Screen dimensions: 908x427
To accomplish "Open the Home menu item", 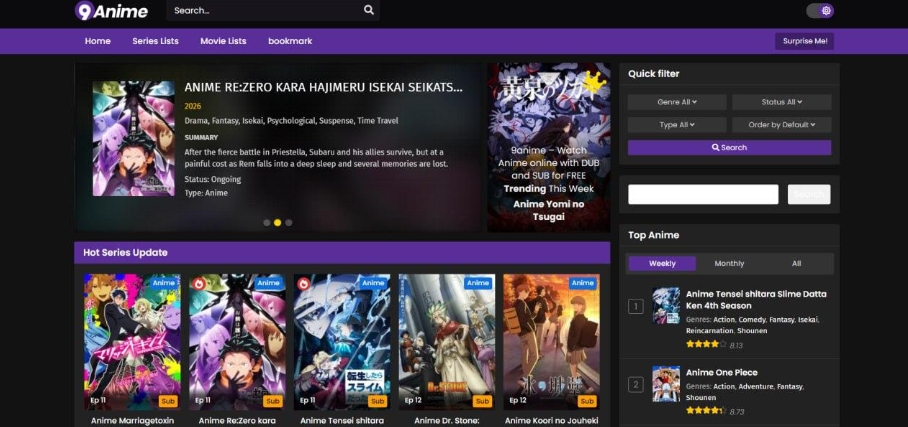I will (97, 41).
